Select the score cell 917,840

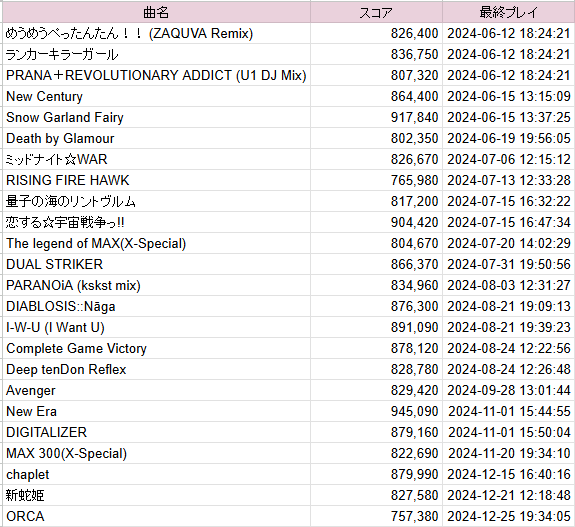click(376, 117)
